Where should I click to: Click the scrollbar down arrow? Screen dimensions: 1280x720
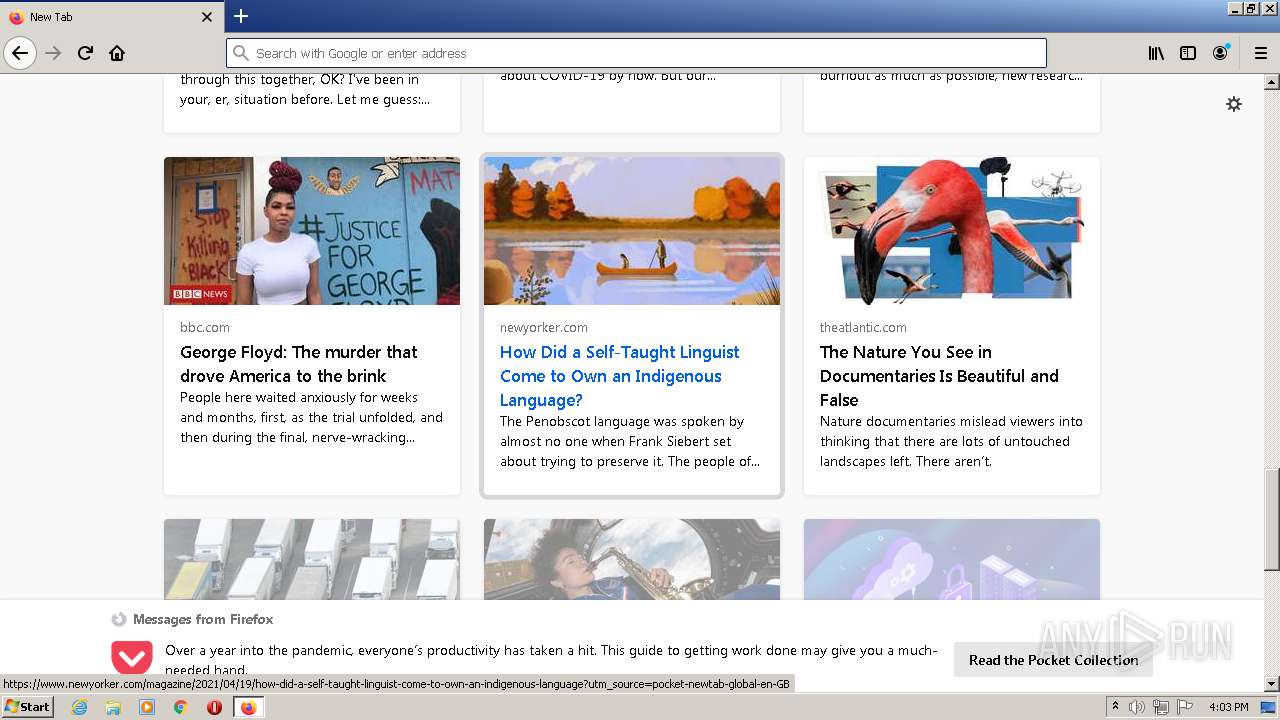[1272, 684]
